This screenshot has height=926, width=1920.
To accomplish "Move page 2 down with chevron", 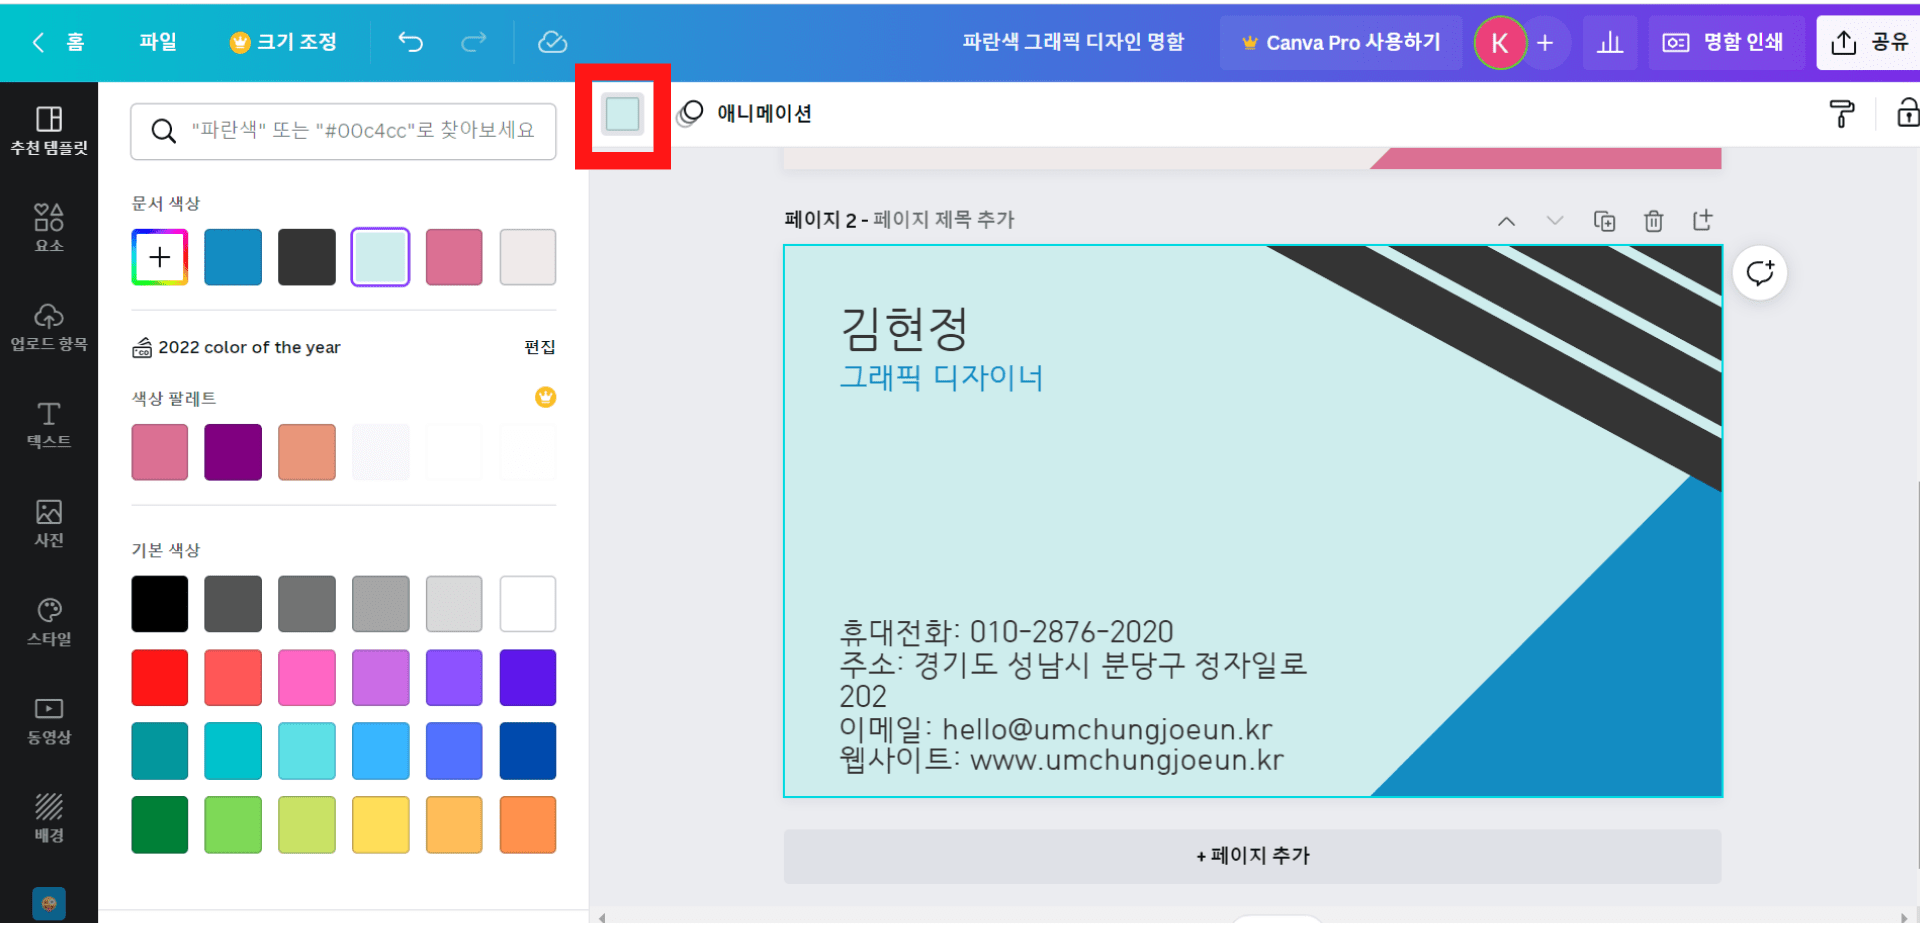I will (x=1554, y=221).
